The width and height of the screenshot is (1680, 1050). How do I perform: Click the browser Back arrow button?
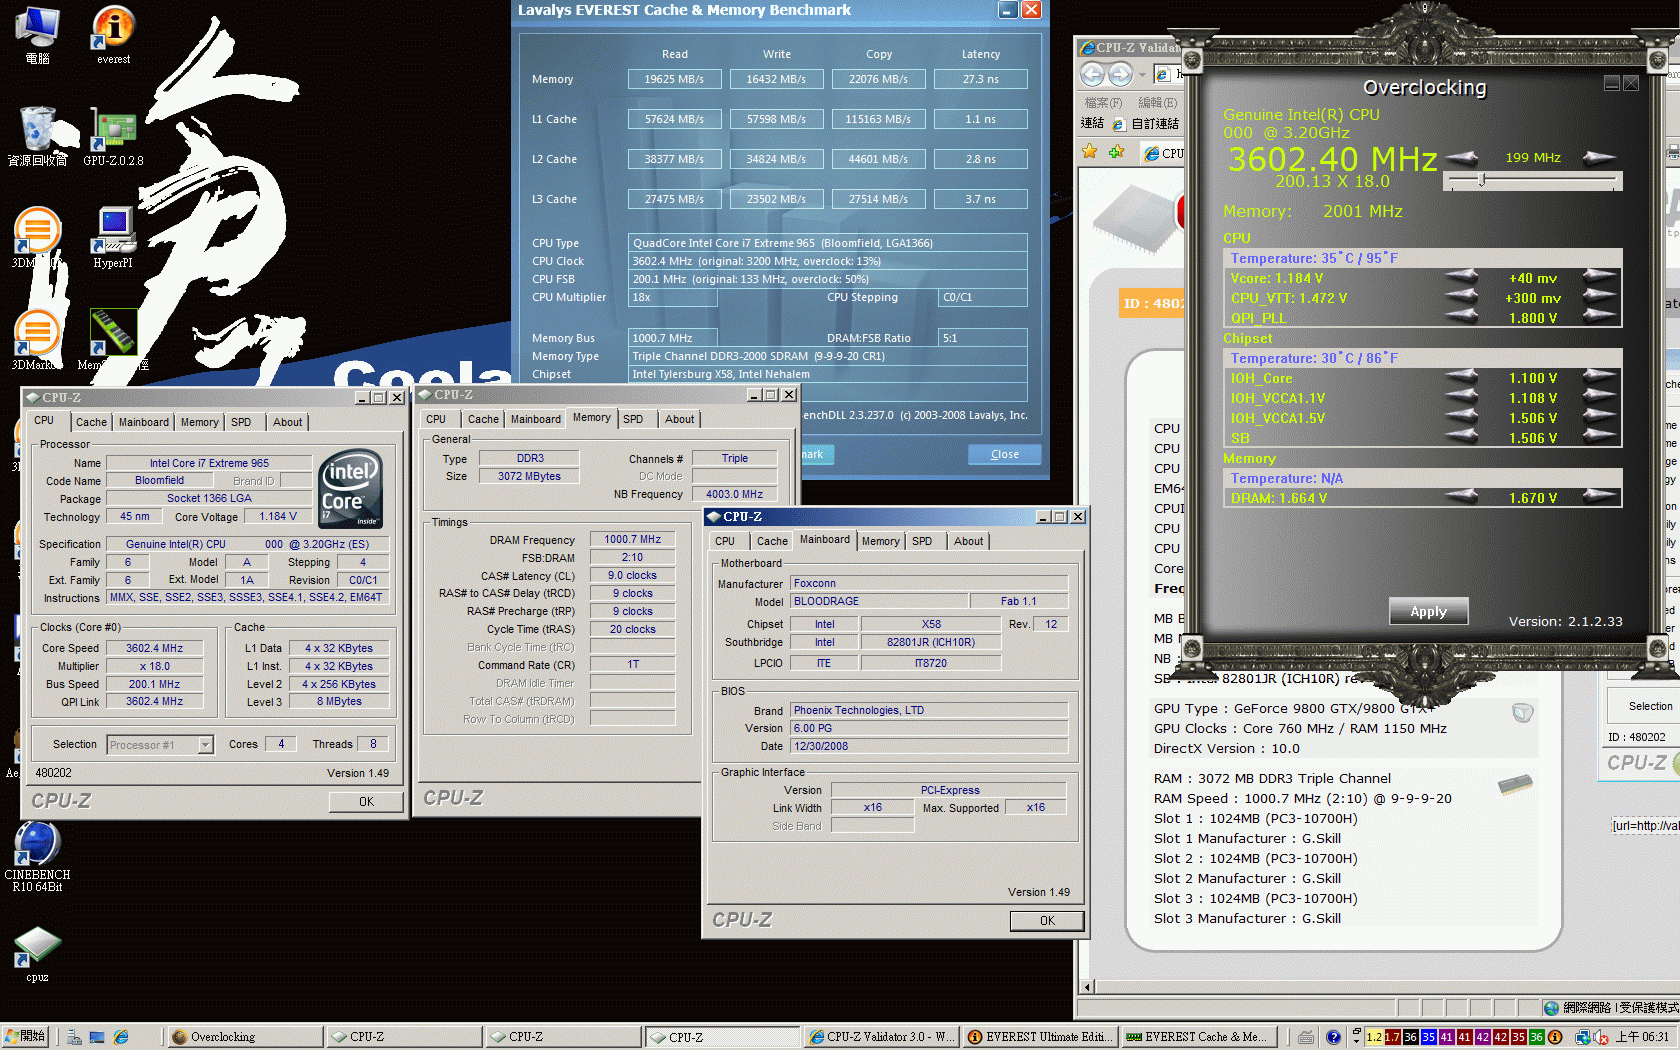[1093, 74]
